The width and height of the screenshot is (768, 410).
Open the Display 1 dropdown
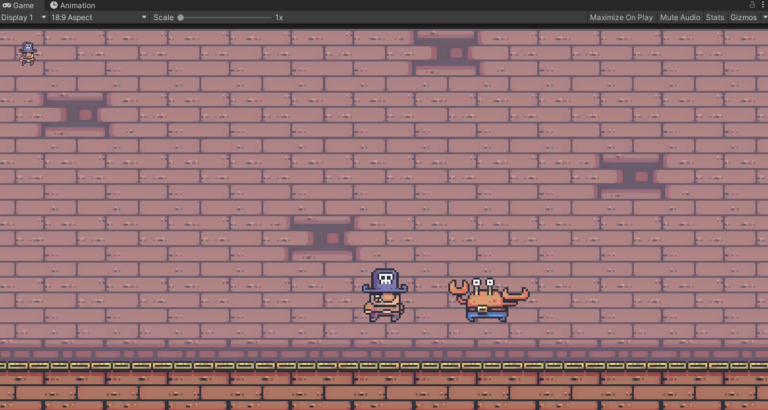click(x=24, y=17)
